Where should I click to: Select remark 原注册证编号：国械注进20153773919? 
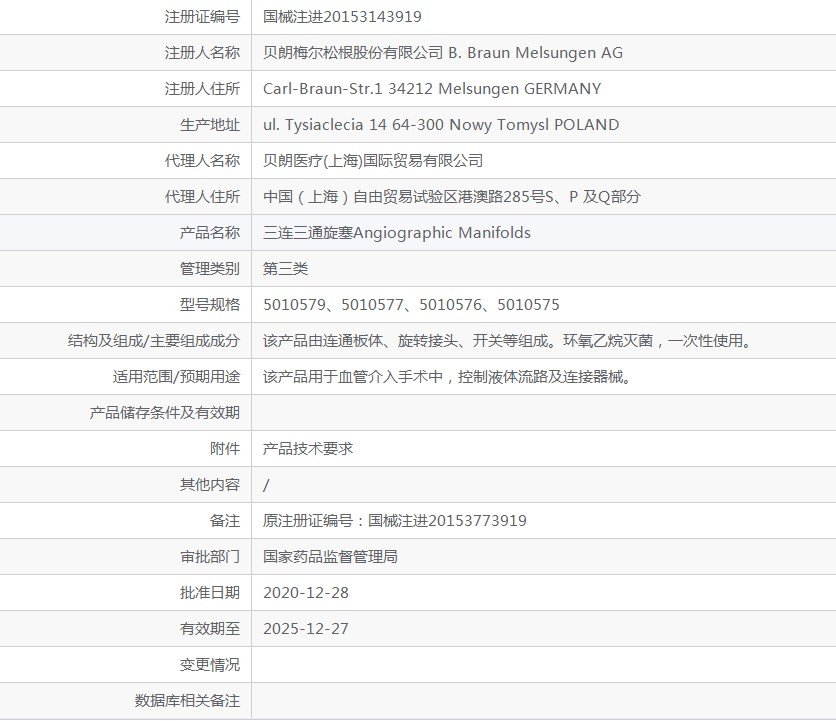395,520
